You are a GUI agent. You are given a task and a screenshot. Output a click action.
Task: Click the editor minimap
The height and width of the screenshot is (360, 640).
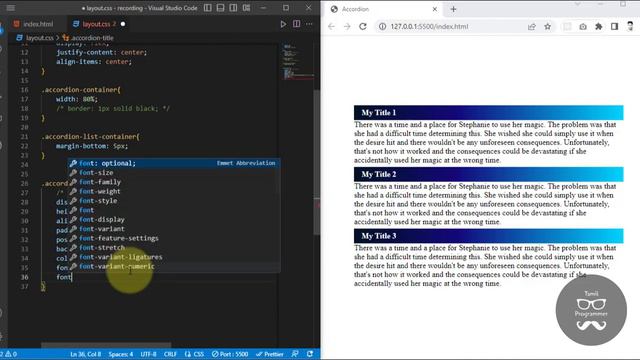[x=297, y=61]
